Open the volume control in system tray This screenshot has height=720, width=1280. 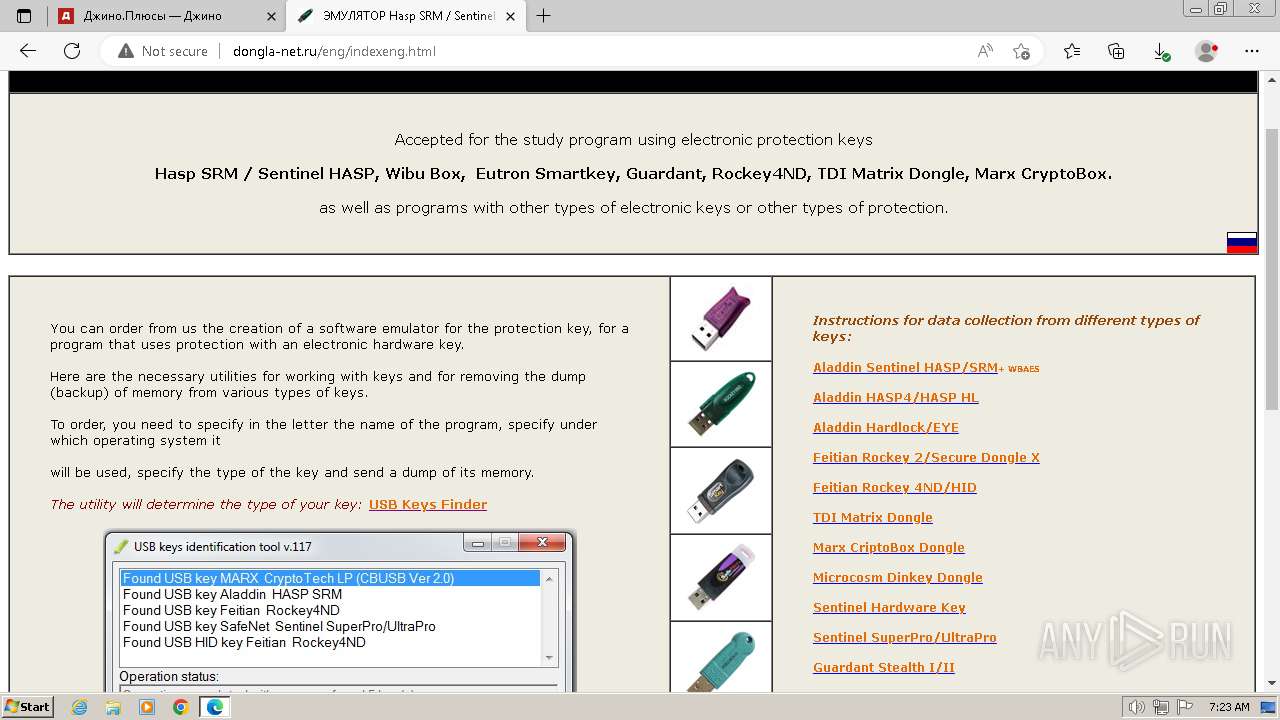coord(1138,707)
